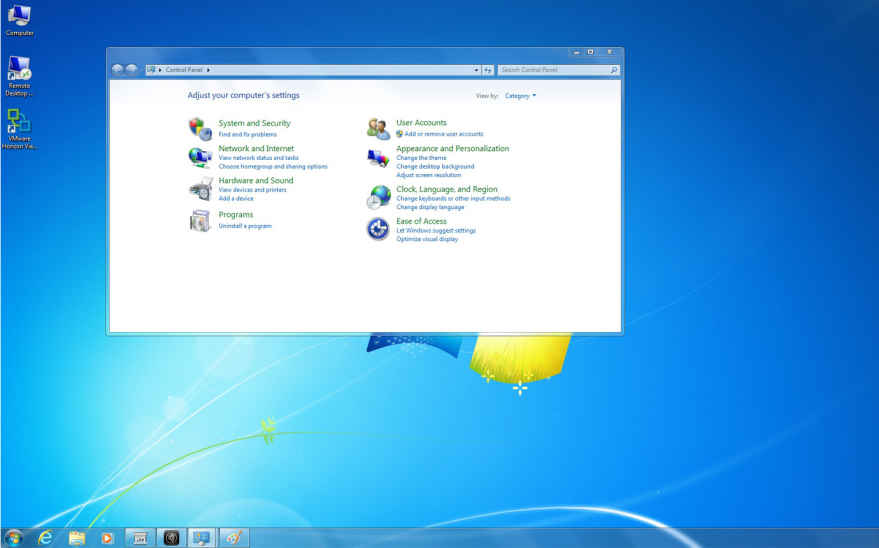The width and height of the screenshot is (879, 548).
Task: Open the Adjust screen resolution link
Action: (x=428, y=175)
